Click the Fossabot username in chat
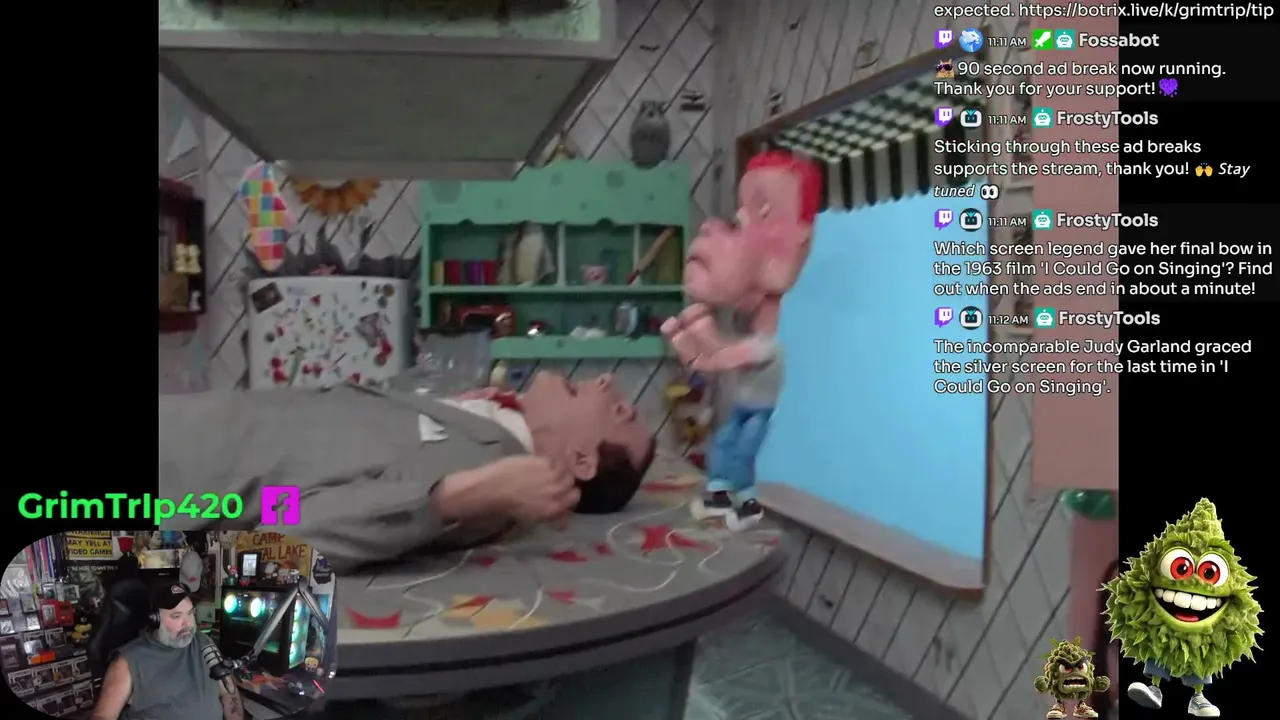The width and height of the screenshot is (1280, 720). point(1119,40)
